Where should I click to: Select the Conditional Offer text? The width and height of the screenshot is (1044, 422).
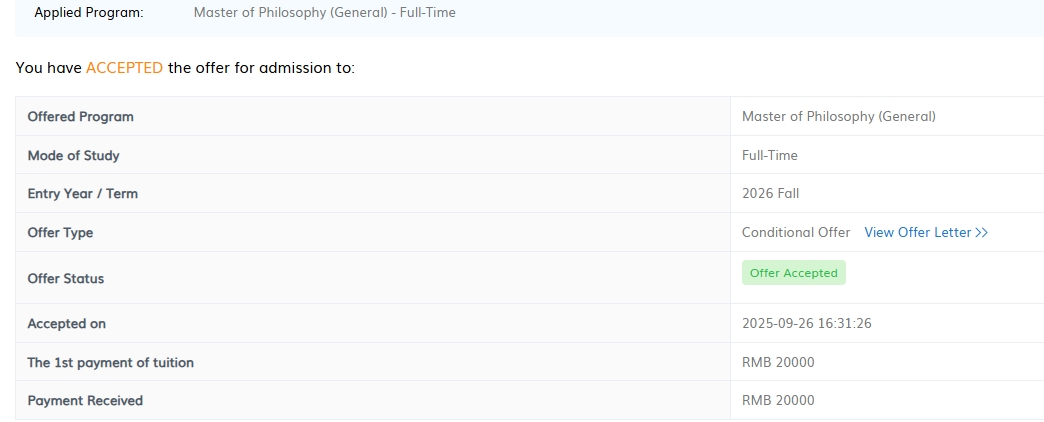(796, 232)
